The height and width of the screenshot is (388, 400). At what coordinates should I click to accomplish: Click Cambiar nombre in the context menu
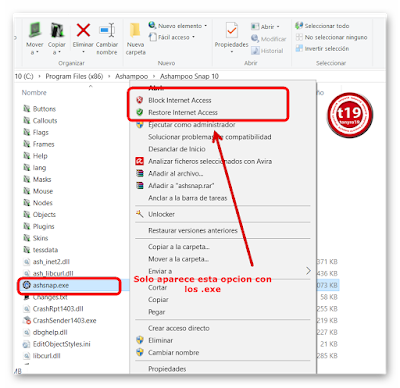point(173,353)
